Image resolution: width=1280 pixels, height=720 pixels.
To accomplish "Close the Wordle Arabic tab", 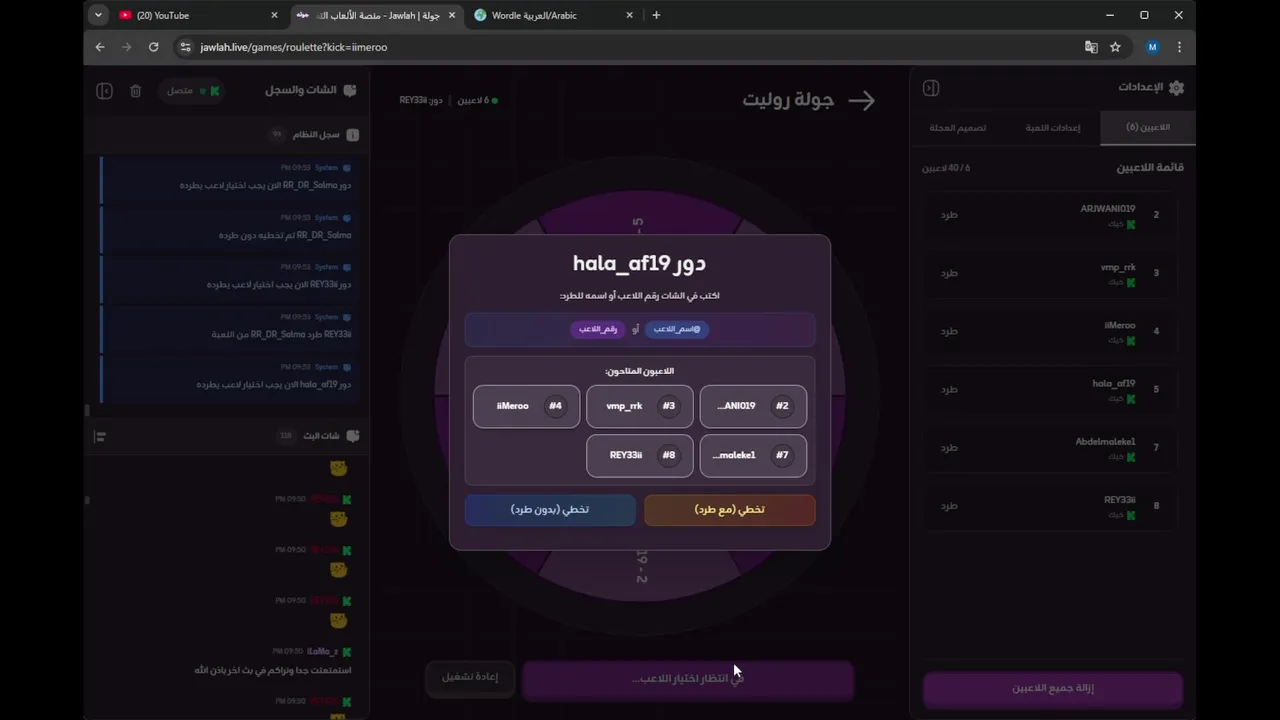I will click(x=629, y=15).
